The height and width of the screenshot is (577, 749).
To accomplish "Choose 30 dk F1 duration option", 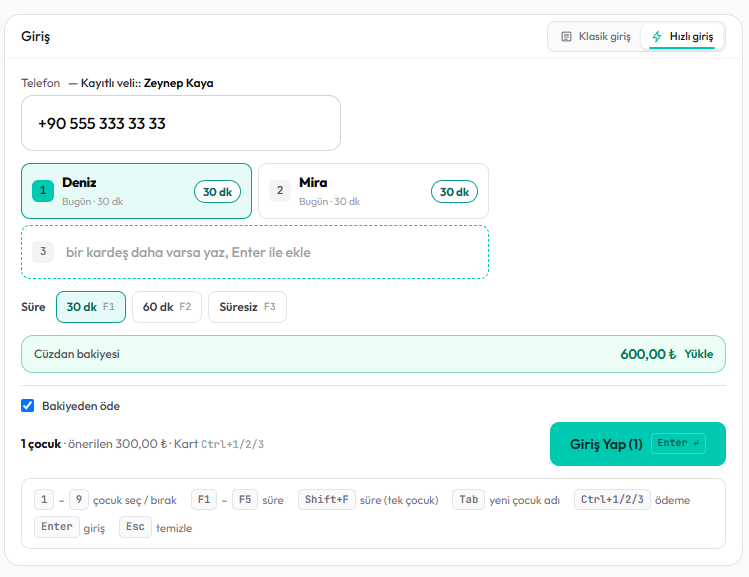I will tap(91, 307).
